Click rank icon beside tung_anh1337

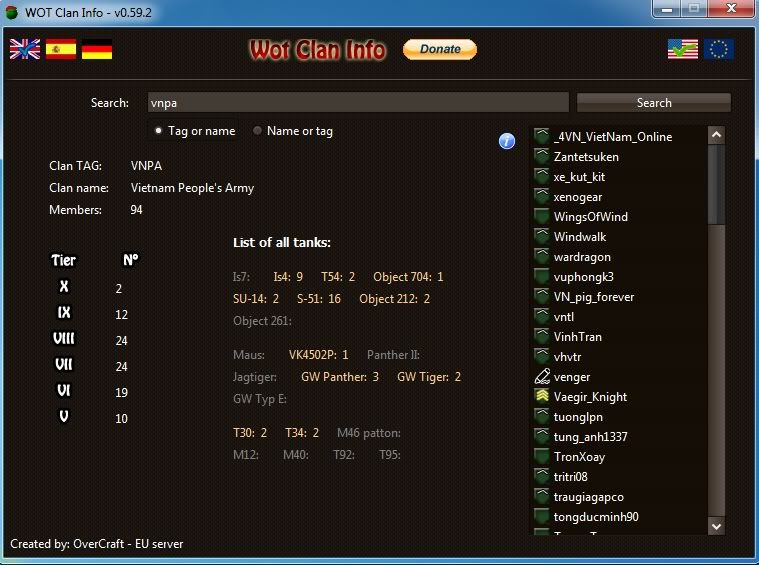click(542, 436)
